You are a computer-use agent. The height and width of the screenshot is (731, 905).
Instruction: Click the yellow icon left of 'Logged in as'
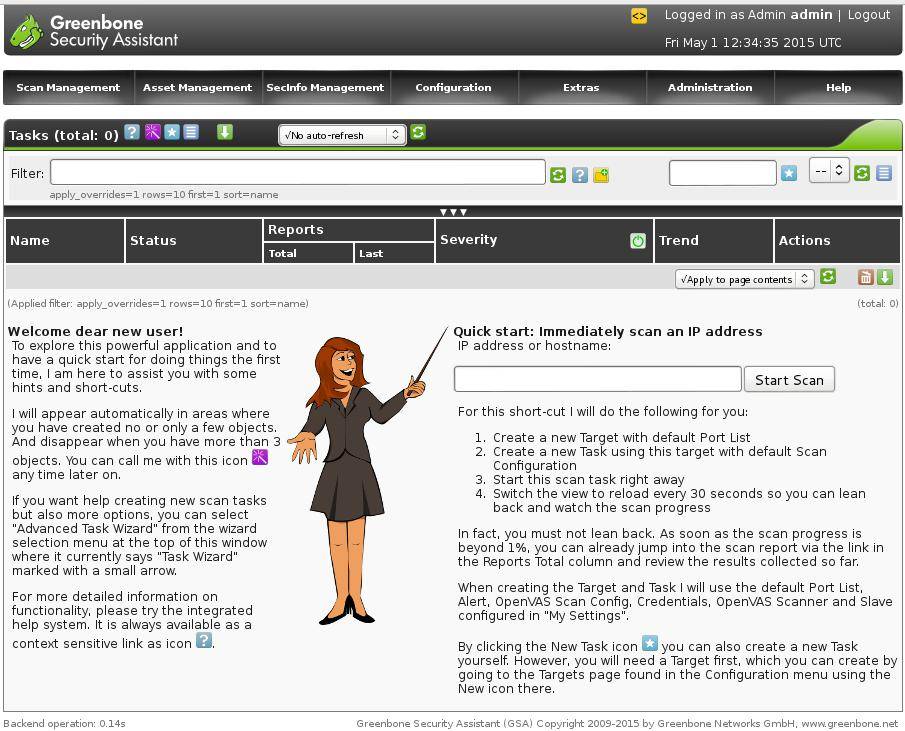(639, 16)
